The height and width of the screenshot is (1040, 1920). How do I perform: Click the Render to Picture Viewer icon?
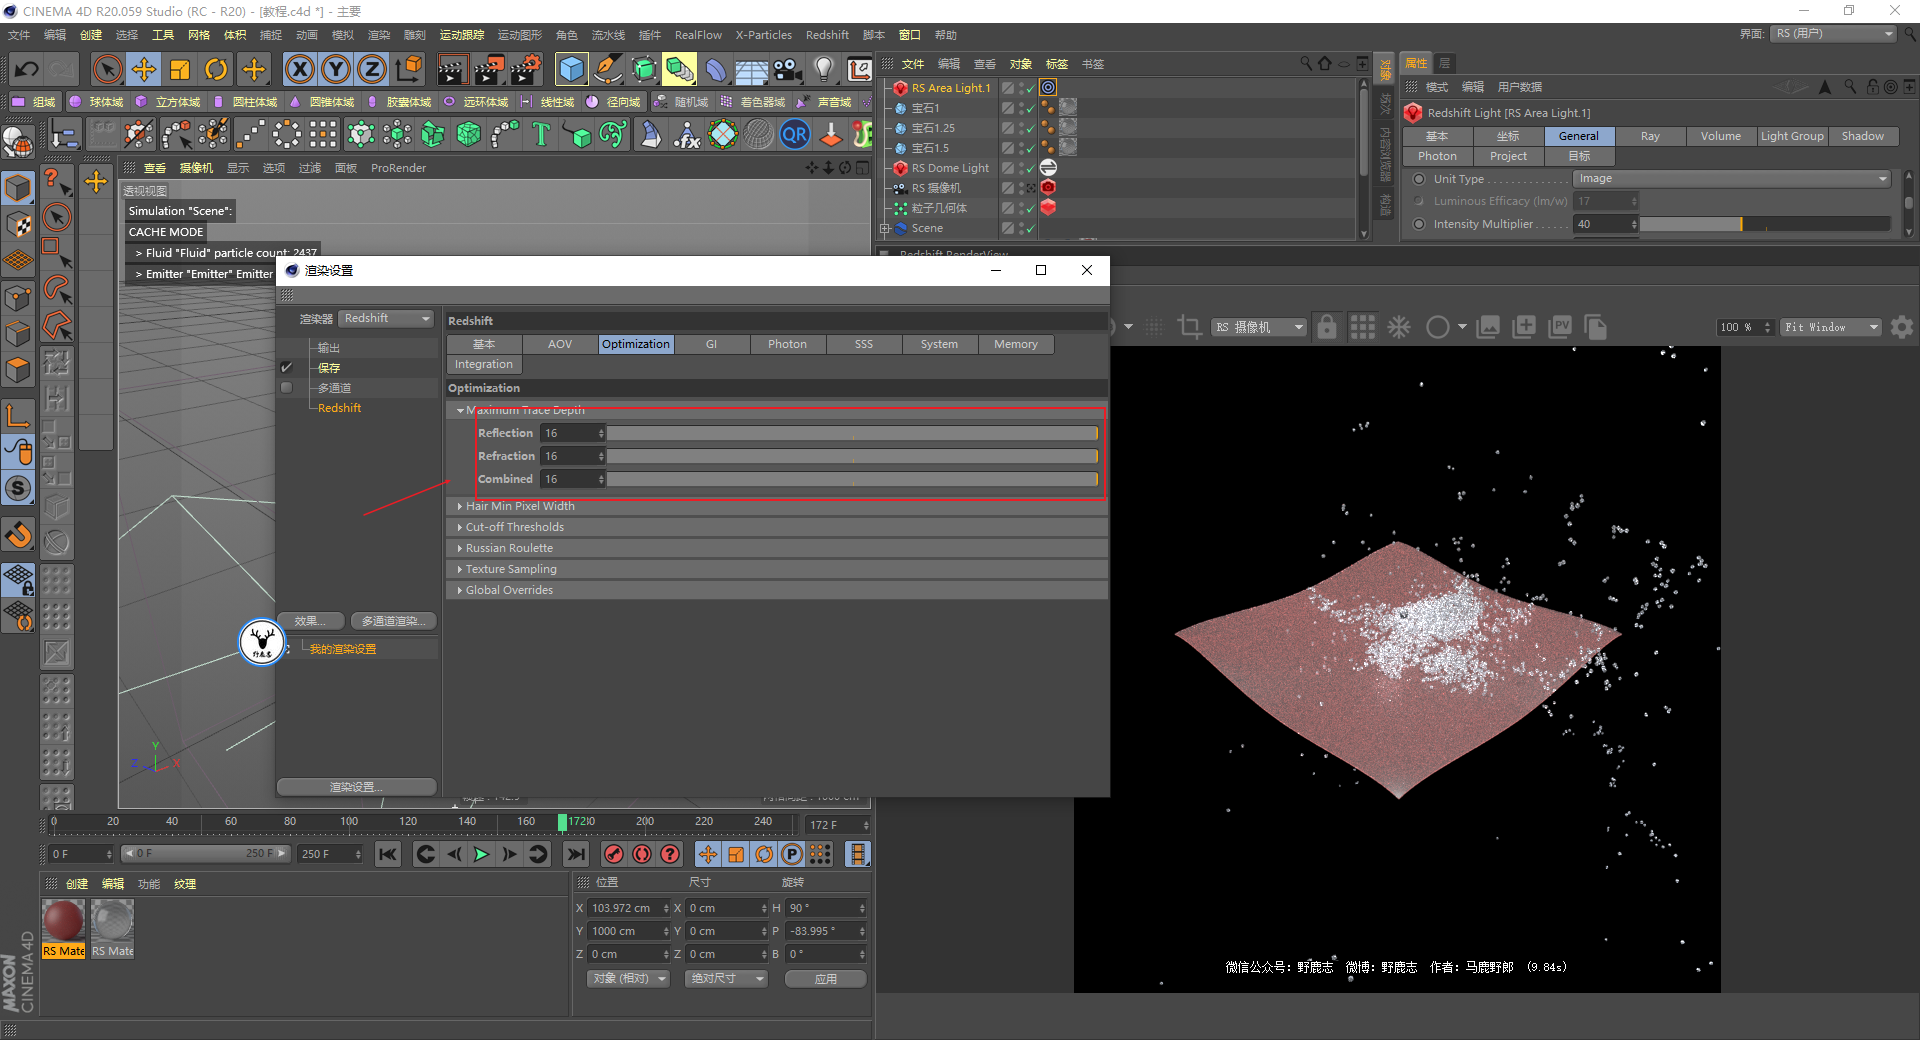coord(489,69)
